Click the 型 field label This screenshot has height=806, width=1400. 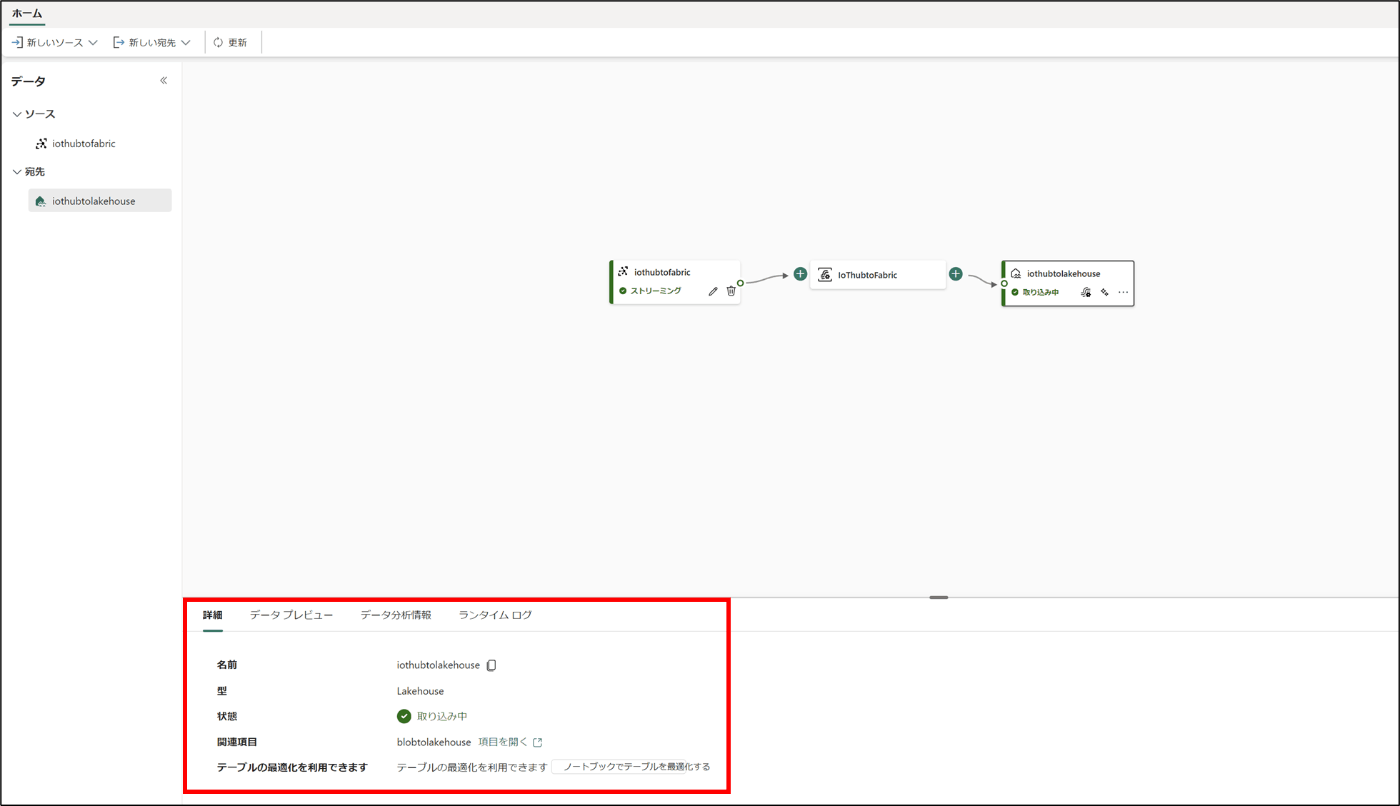[222, 691]
